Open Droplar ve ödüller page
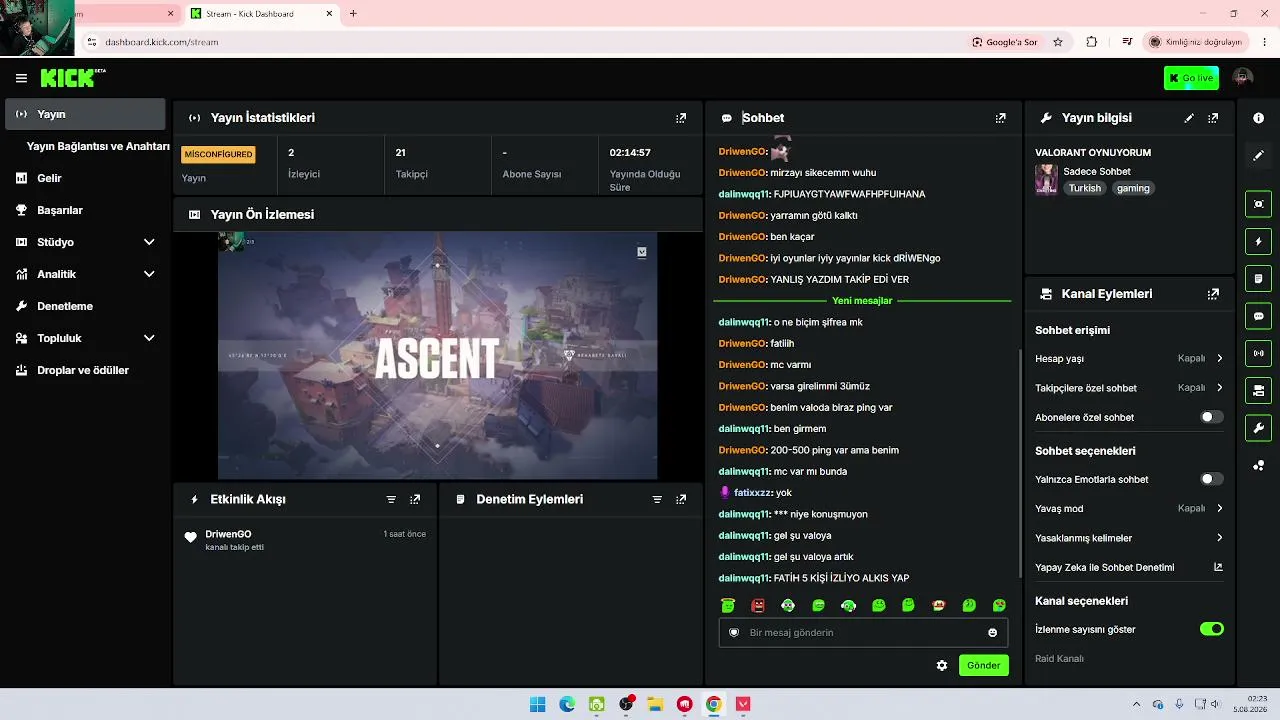Image resolution: width=1280 pixels, height=720 pixels. 85,370
